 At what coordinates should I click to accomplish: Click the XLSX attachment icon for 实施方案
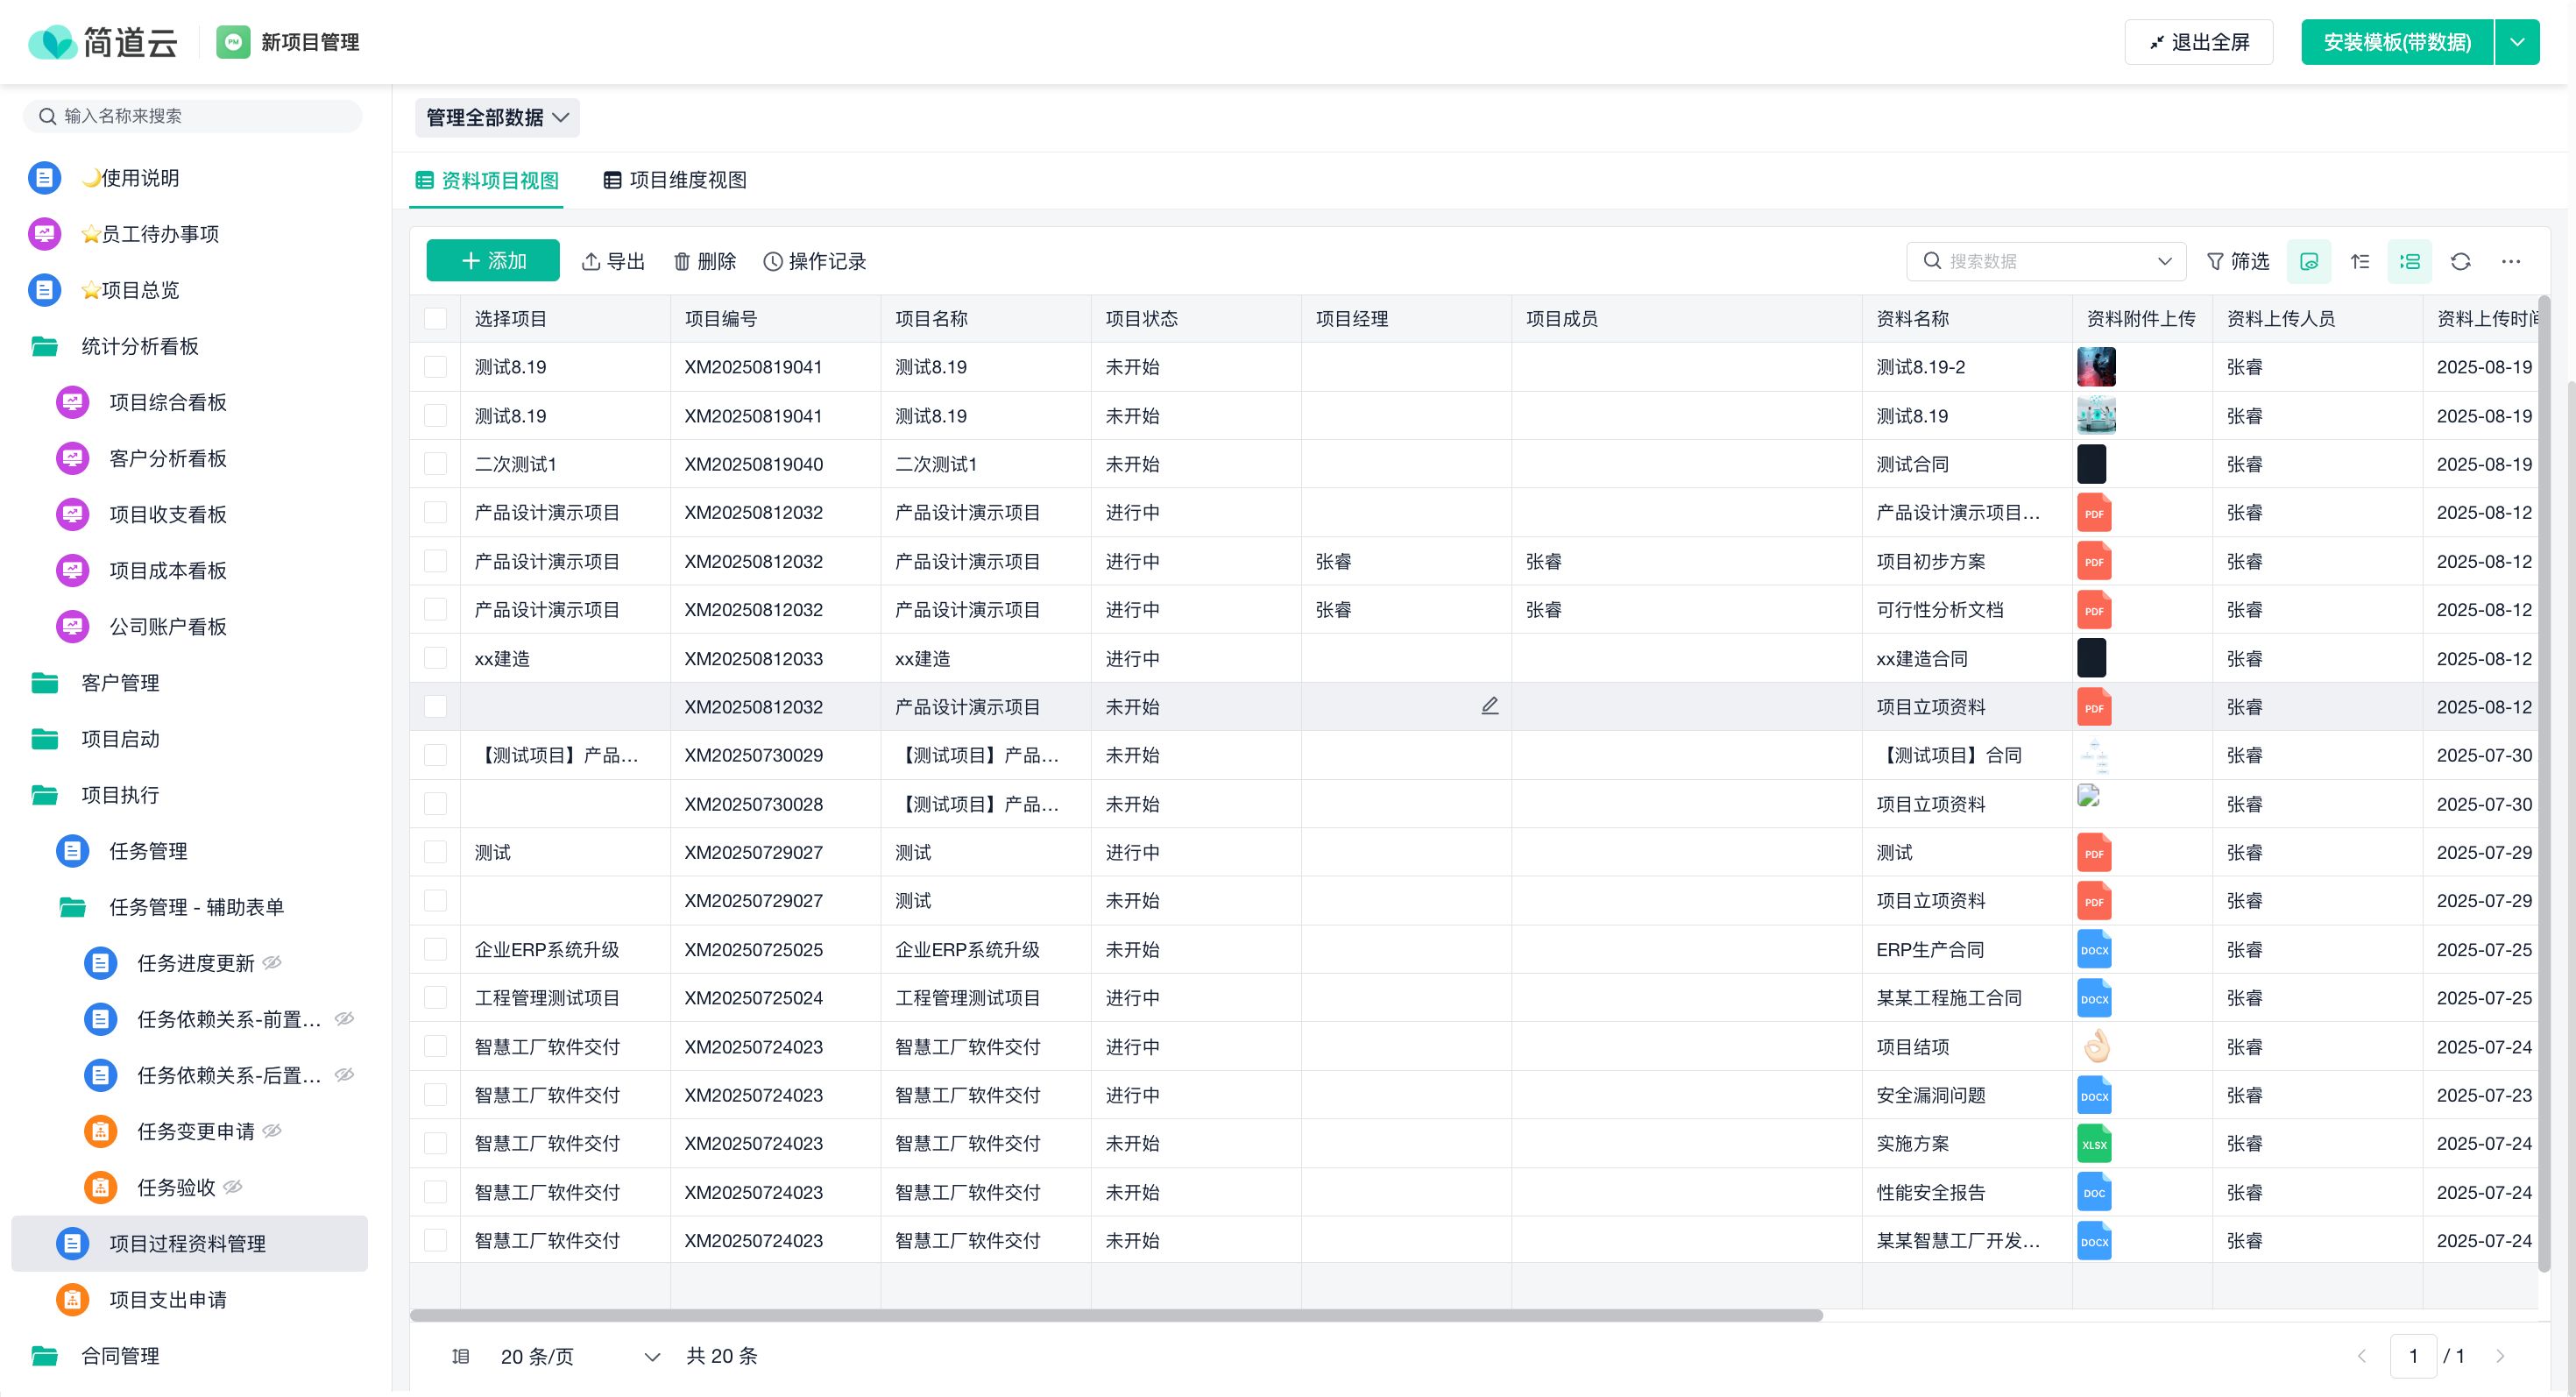(2094, 1143)
